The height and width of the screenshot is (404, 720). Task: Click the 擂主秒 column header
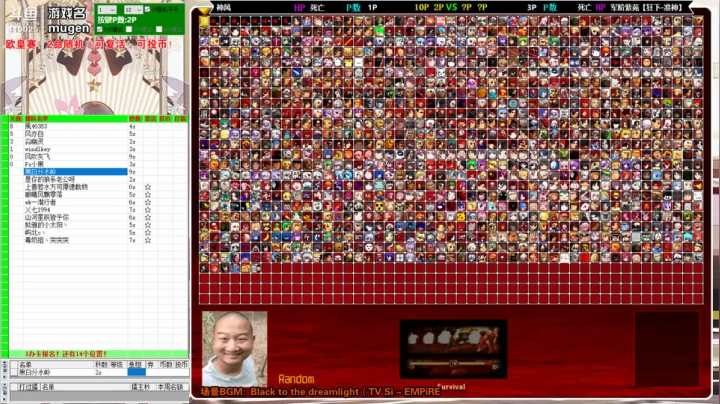point(141,387)
